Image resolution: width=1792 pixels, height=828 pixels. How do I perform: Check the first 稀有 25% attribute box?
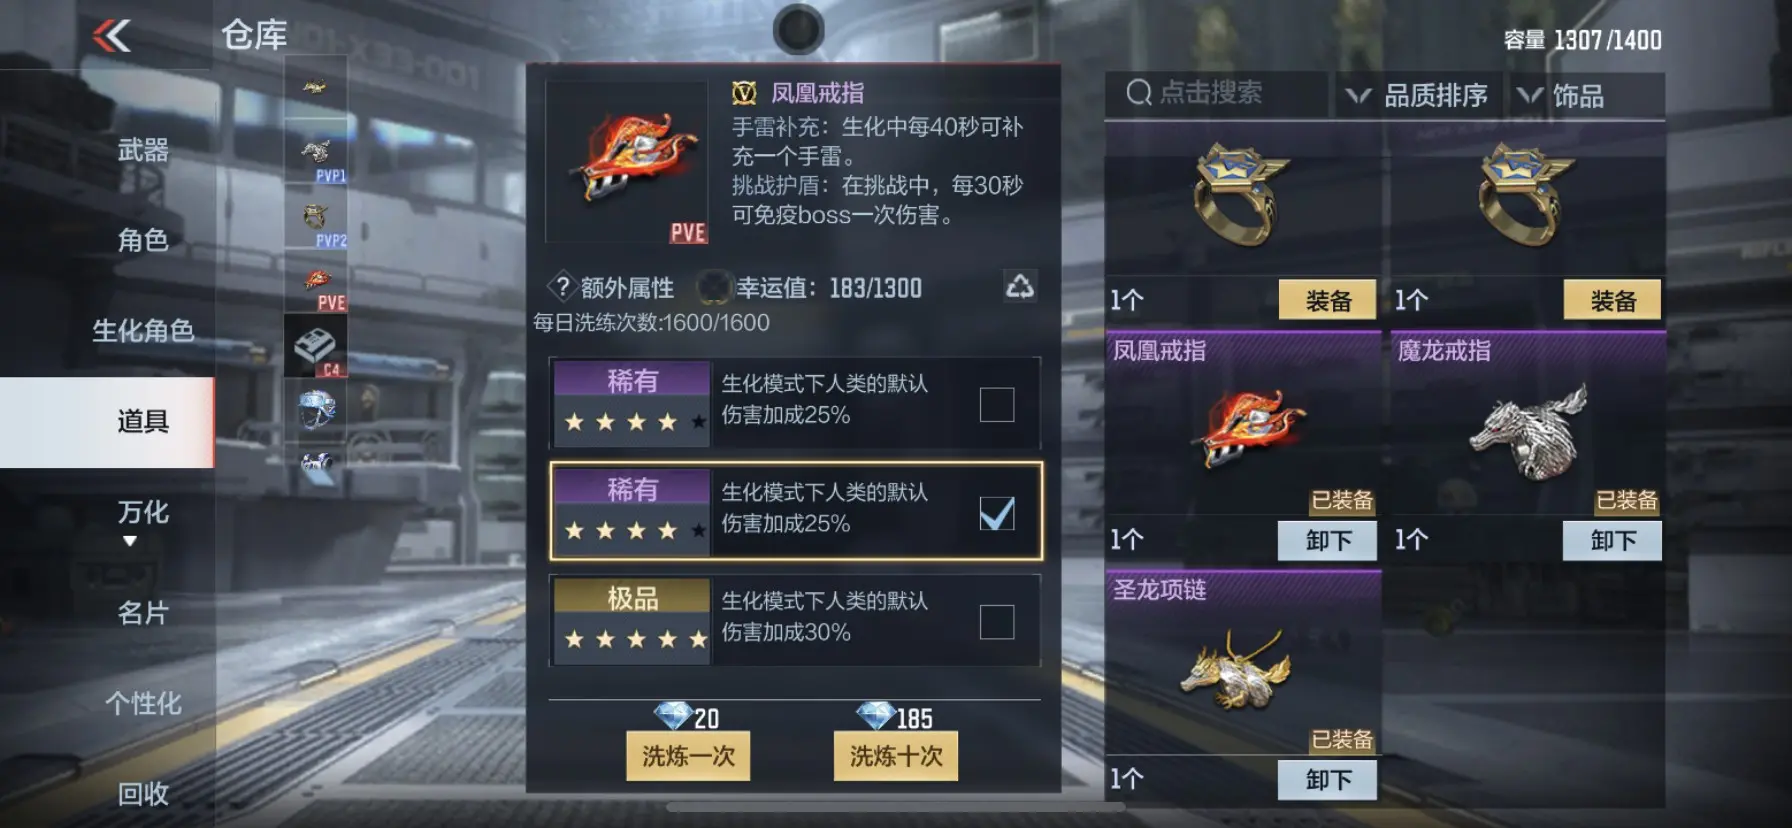point(996,405)
